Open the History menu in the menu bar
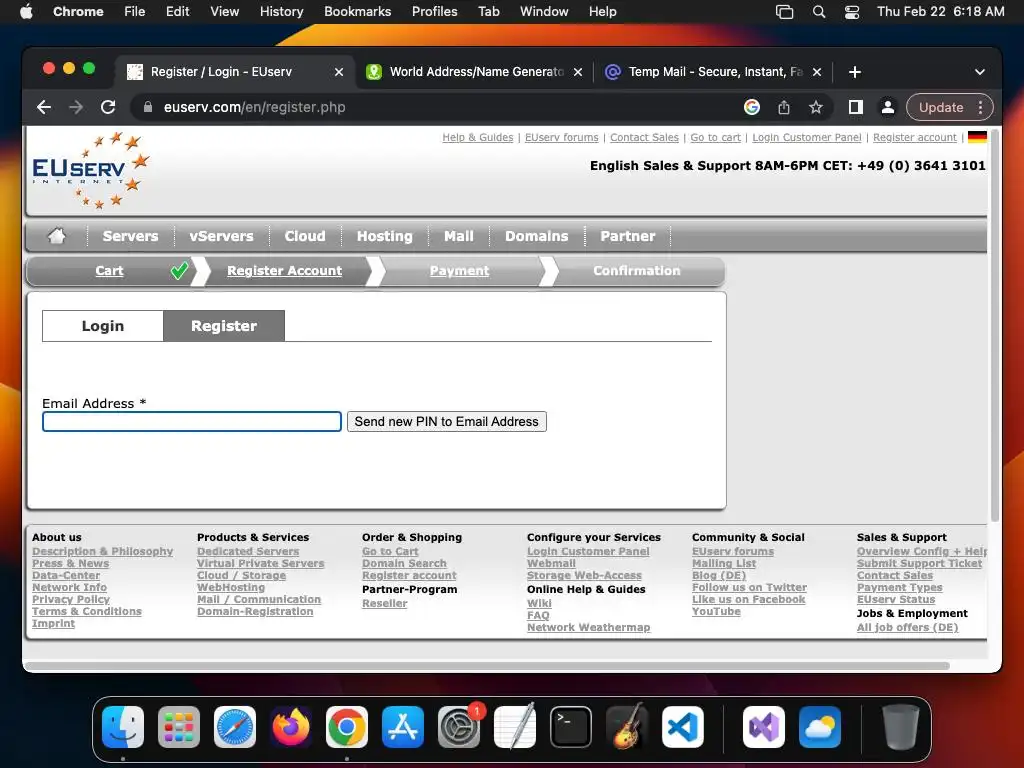The width and height of the screenshot is (1024, 768). [x=281, y=12]
